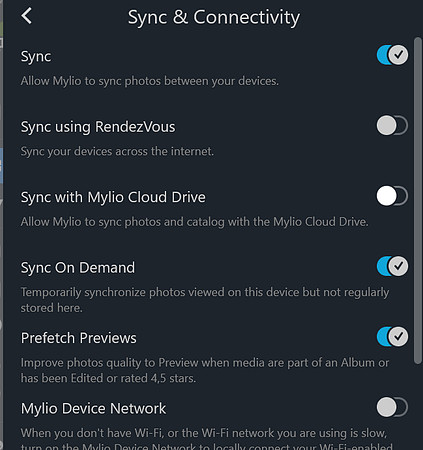
Task: Select the Mylio Device Network label
Action: tap(93, 408)
